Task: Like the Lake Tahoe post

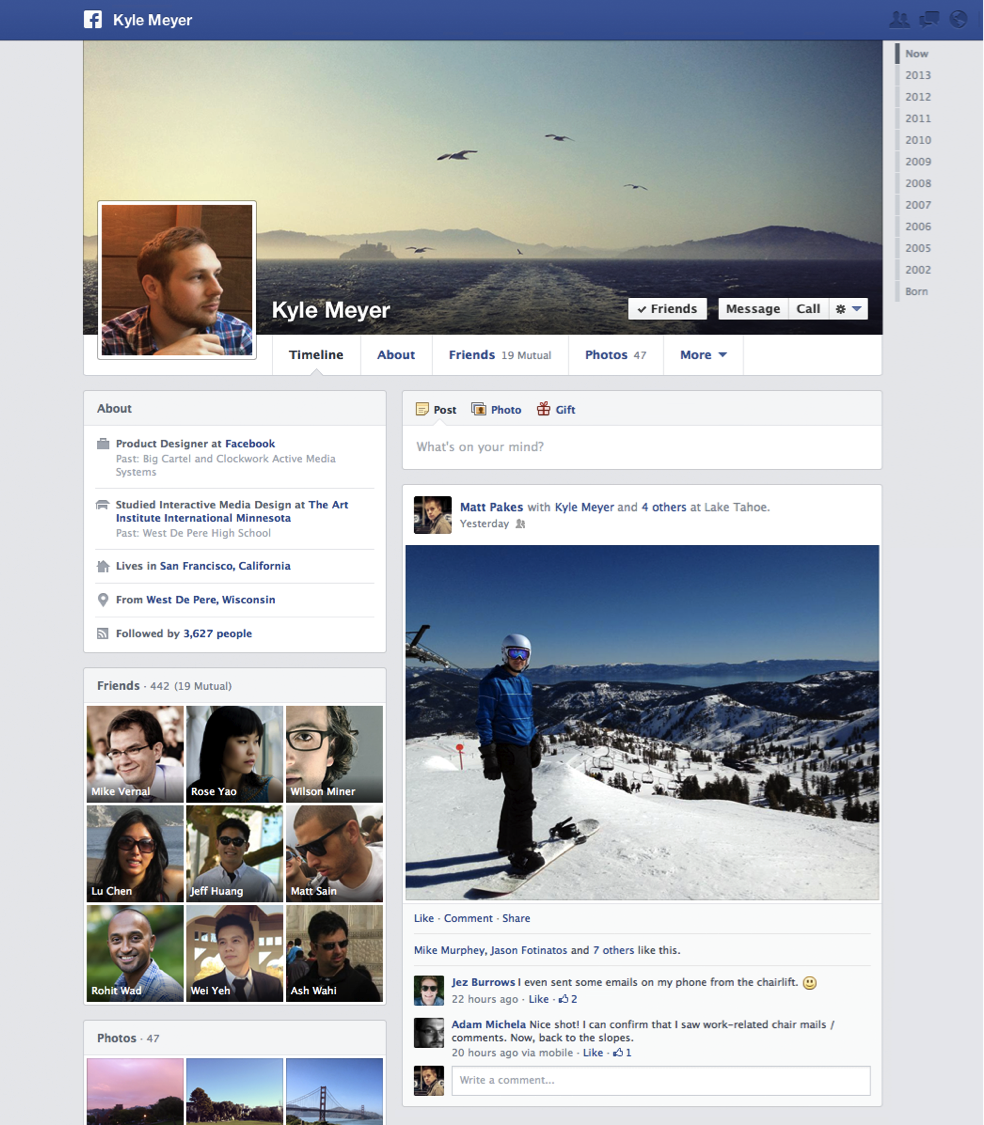Action: (424, 918)
